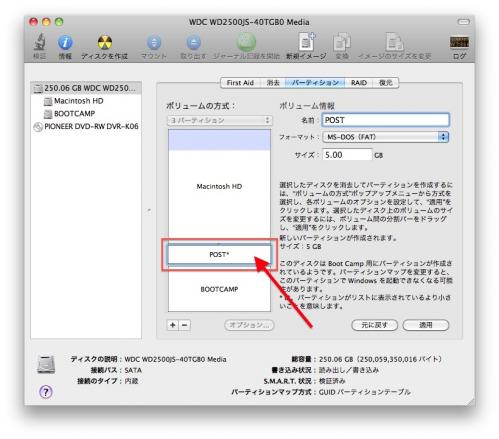Image resolution: width=499 pixels, height=439 pixels.
Task: Click the purple Help question mark button
Action: tap(46, 392)
